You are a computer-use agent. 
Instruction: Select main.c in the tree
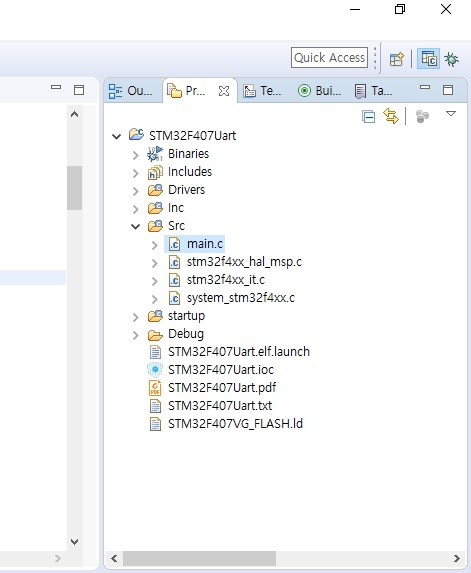205,244
